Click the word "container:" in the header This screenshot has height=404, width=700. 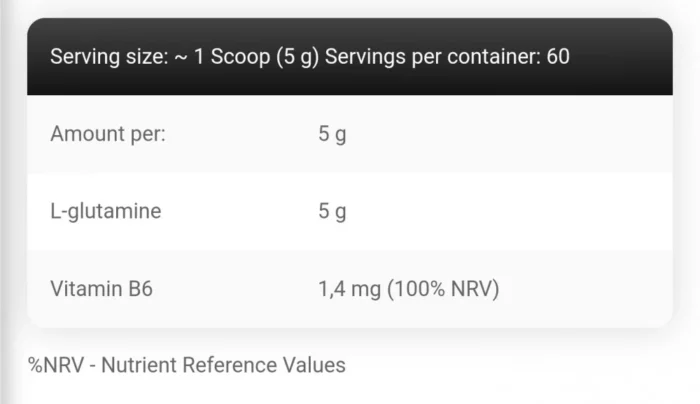coord(492,57)
